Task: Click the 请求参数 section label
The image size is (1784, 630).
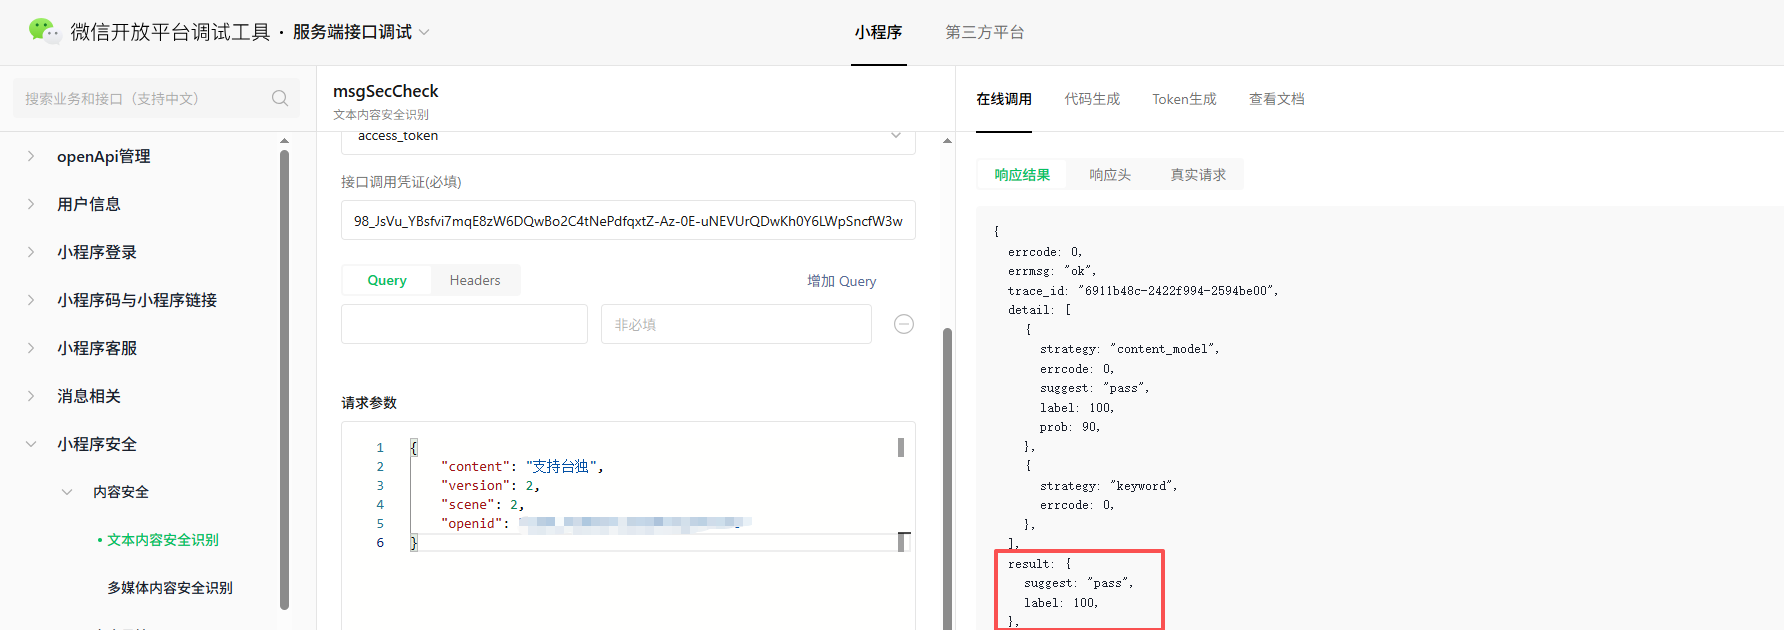Action: [369, 403]
